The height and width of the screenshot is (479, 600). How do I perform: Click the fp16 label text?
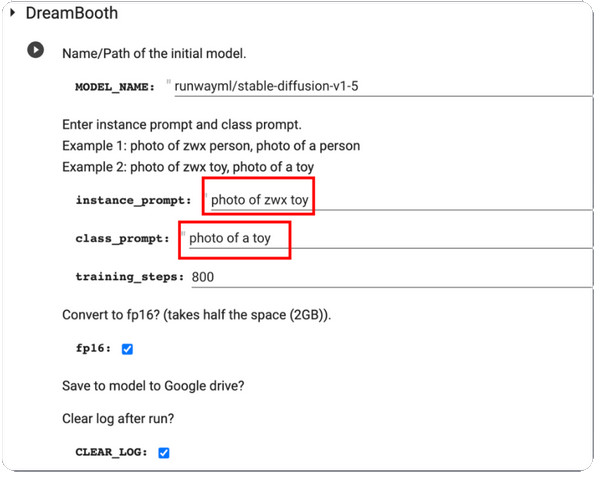point(93,348)
